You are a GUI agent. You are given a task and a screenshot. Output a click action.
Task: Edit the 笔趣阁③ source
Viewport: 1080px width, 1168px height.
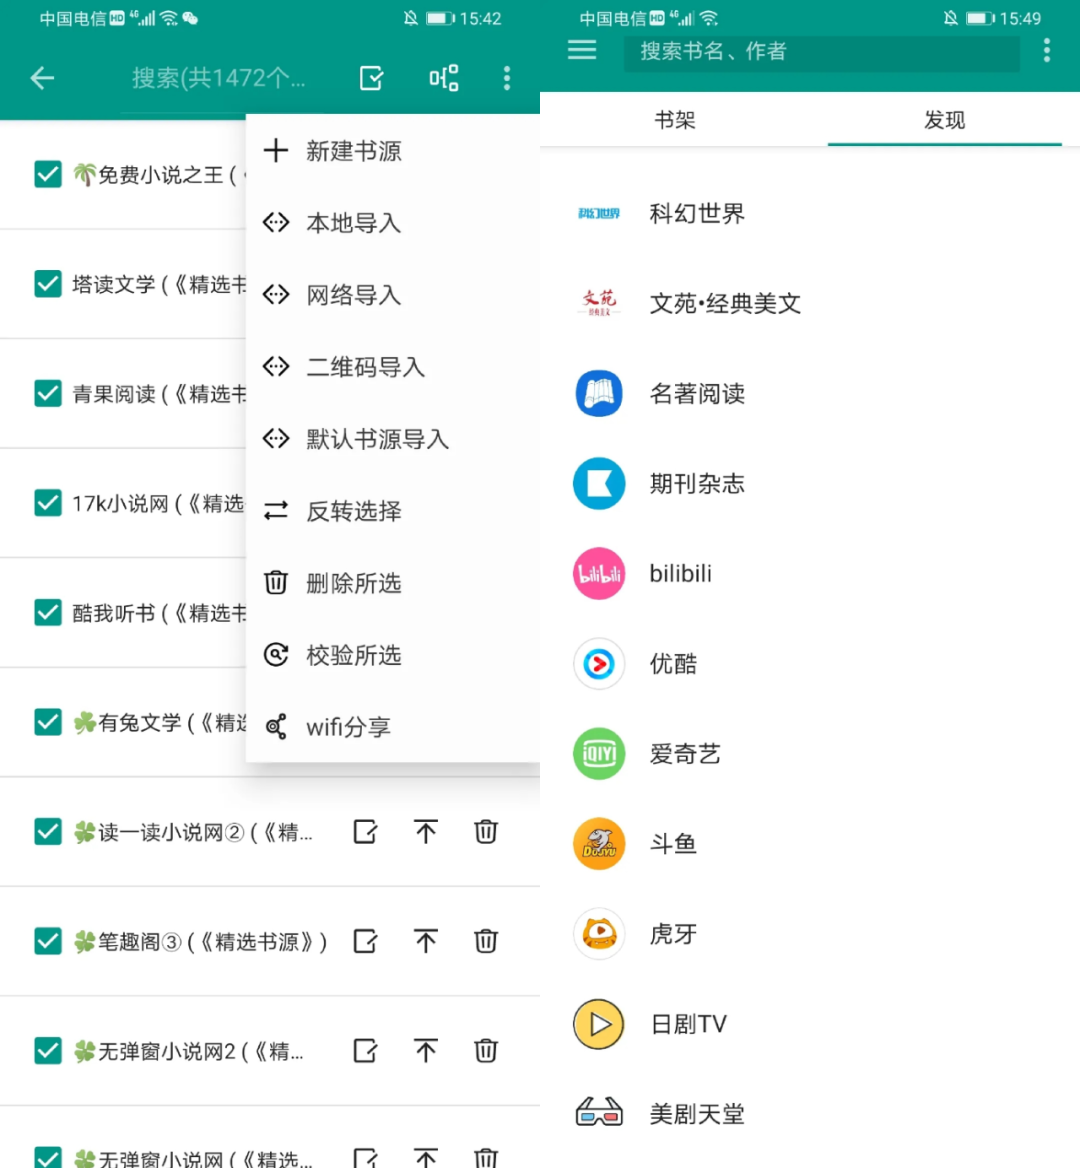coord(365,941)
